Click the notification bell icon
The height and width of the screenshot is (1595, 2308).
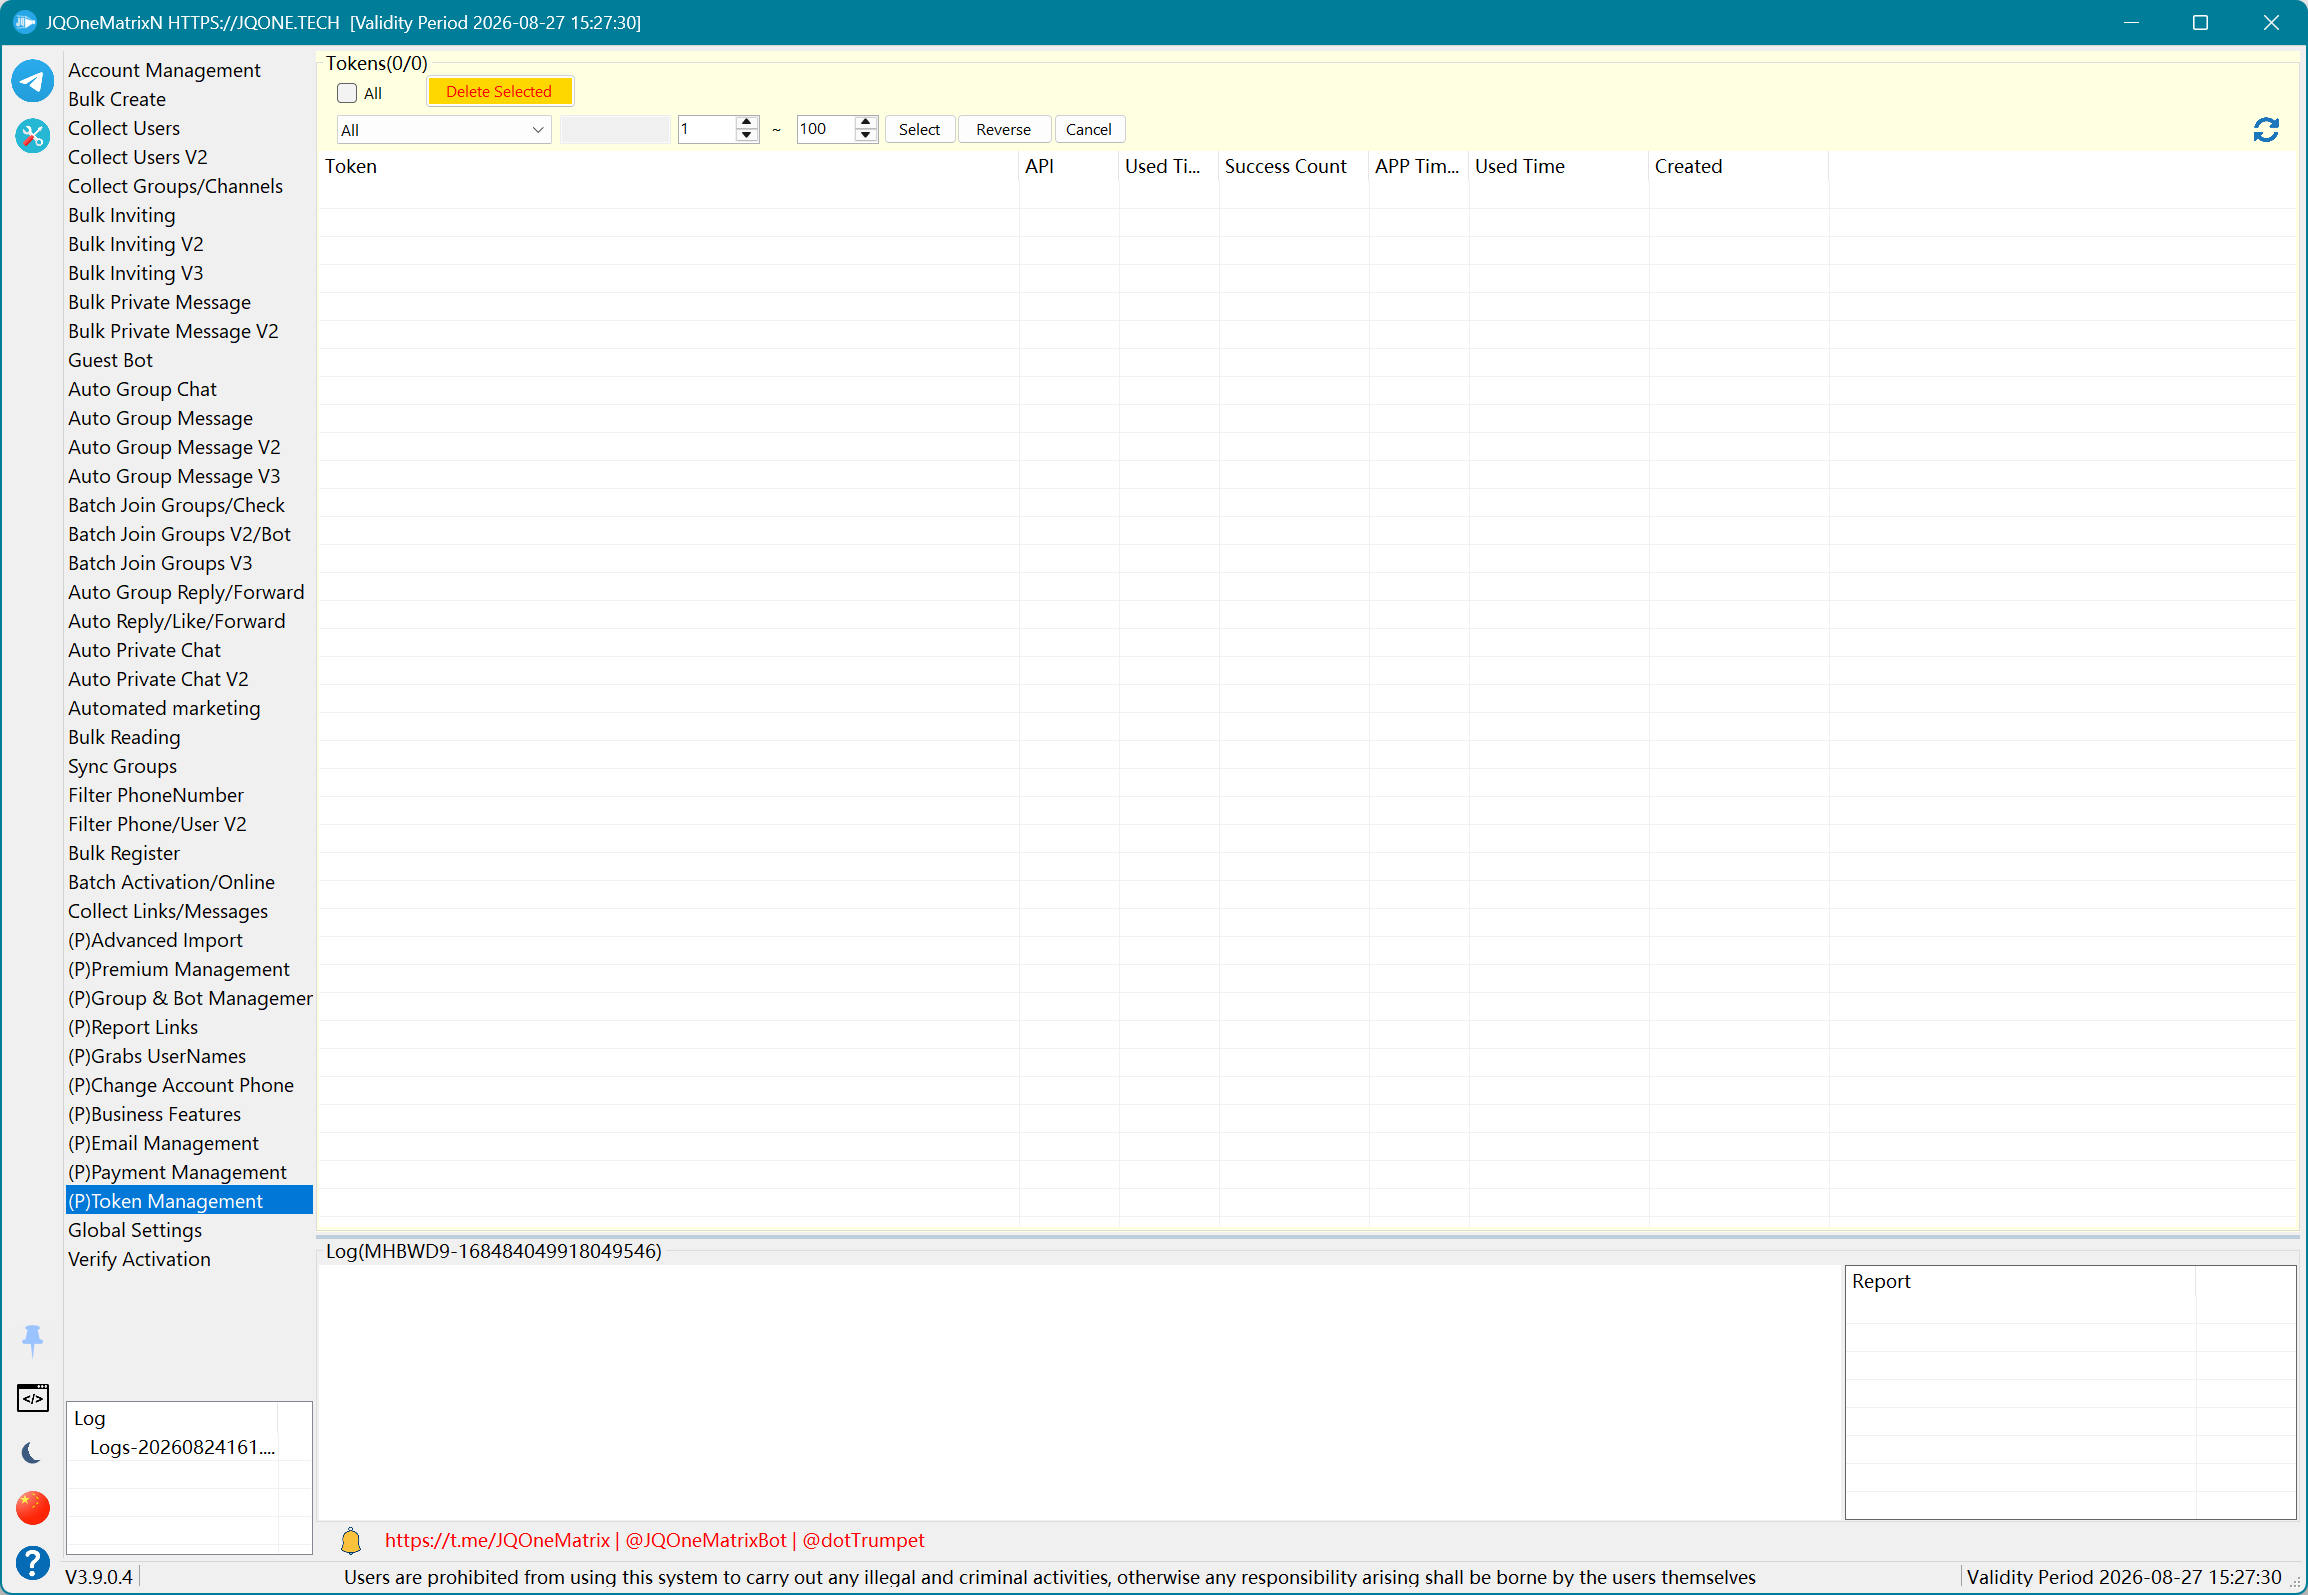click(351, 1540)
